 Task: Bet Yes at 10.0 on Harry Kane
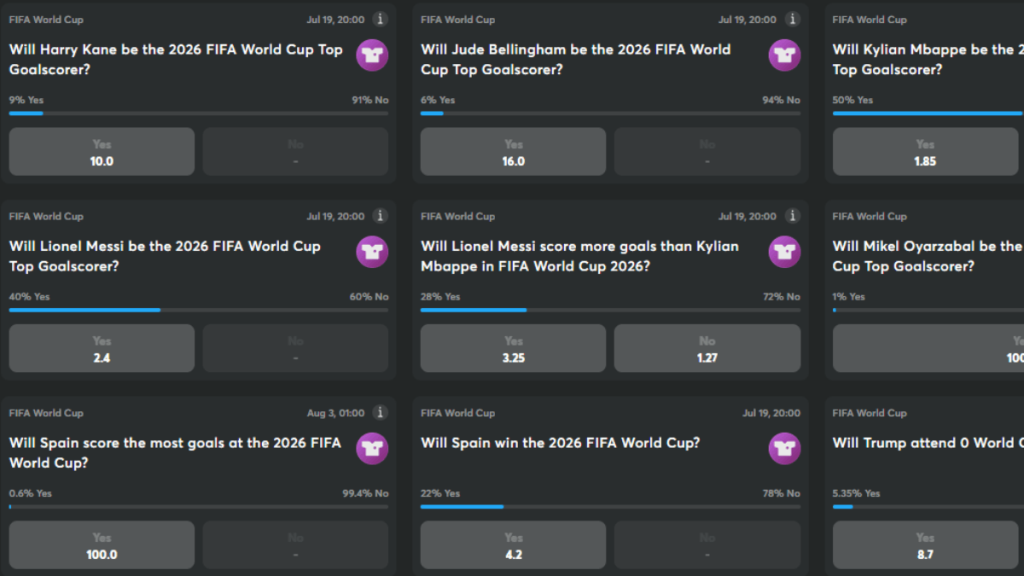pyautogui.click(x=102, y=152)
